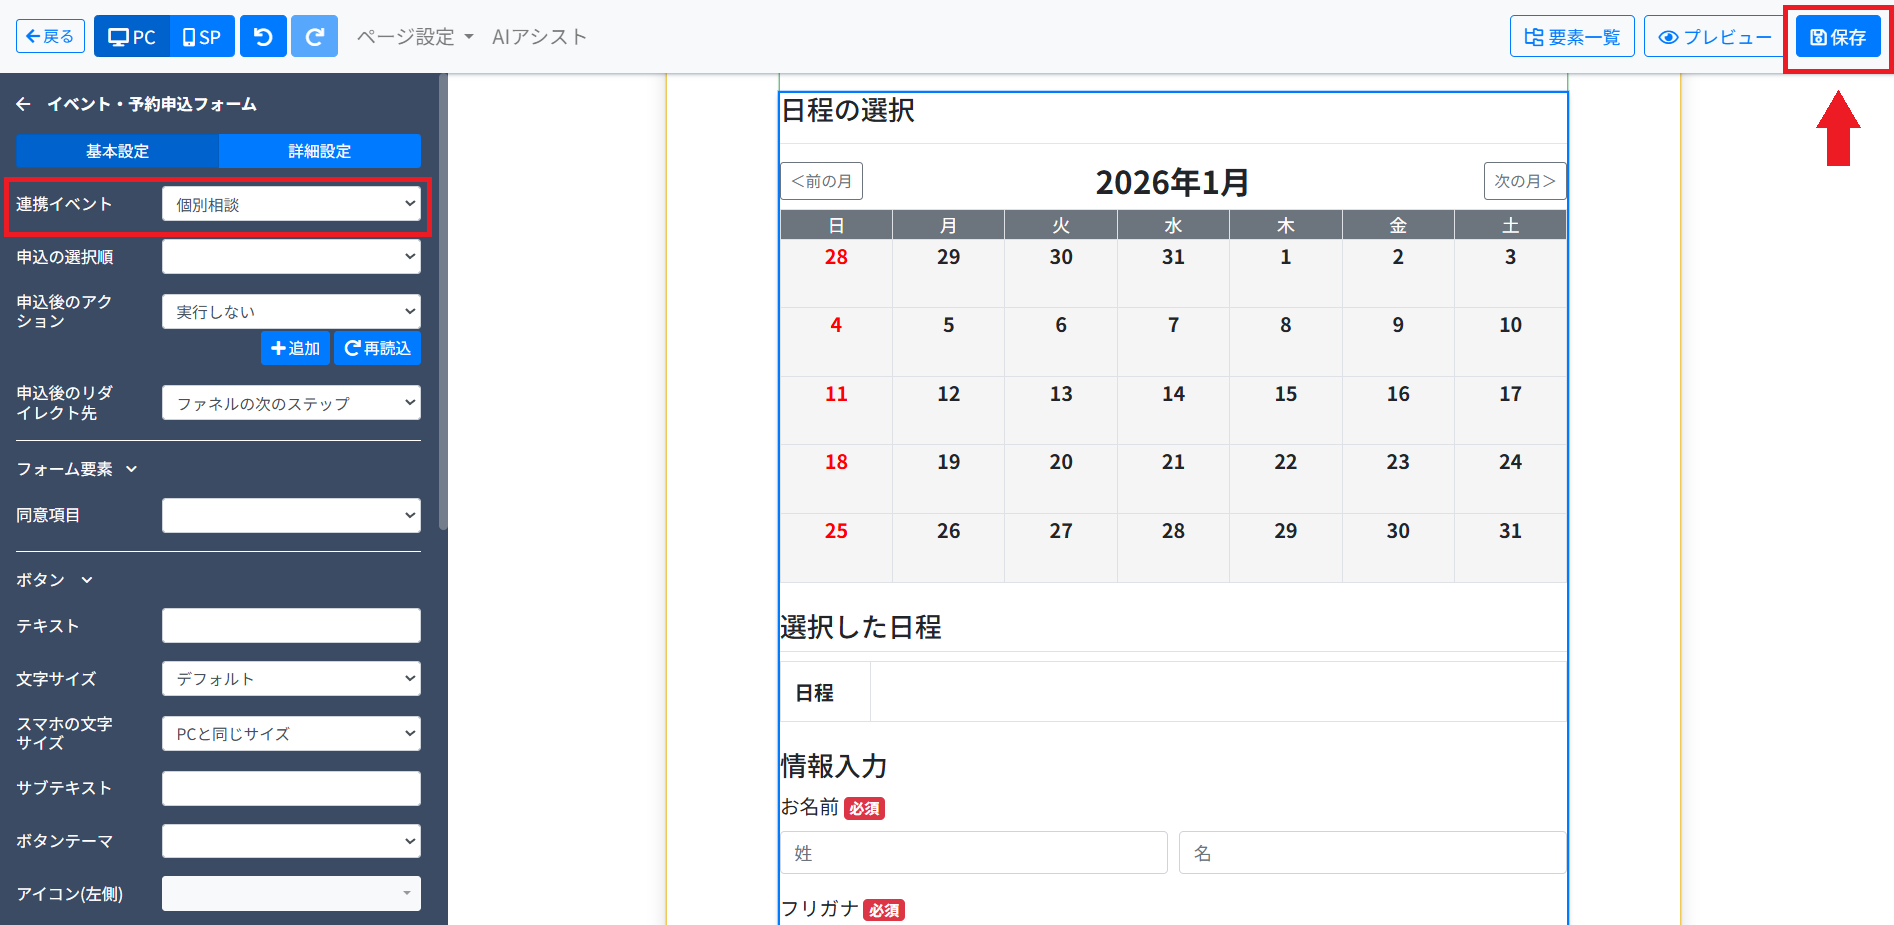Click the undo arrow icon
1894x925 pixels.
point(263,37)
